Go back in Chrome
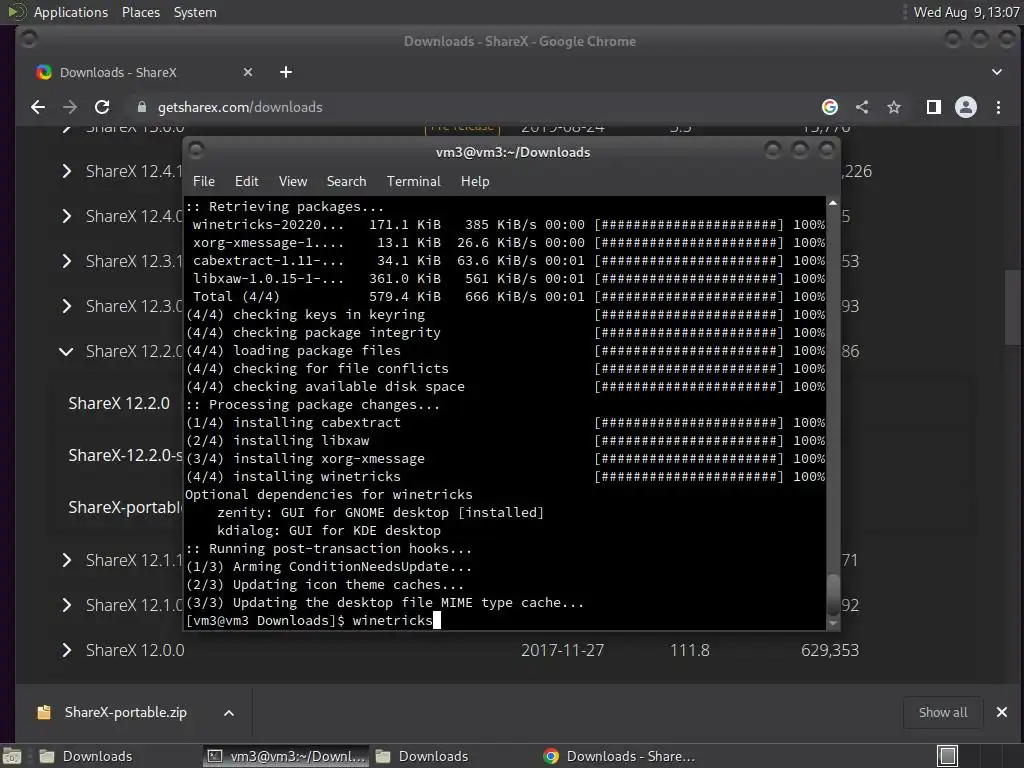The width and height of the screenshot is (1024, 768). [38, 107]
